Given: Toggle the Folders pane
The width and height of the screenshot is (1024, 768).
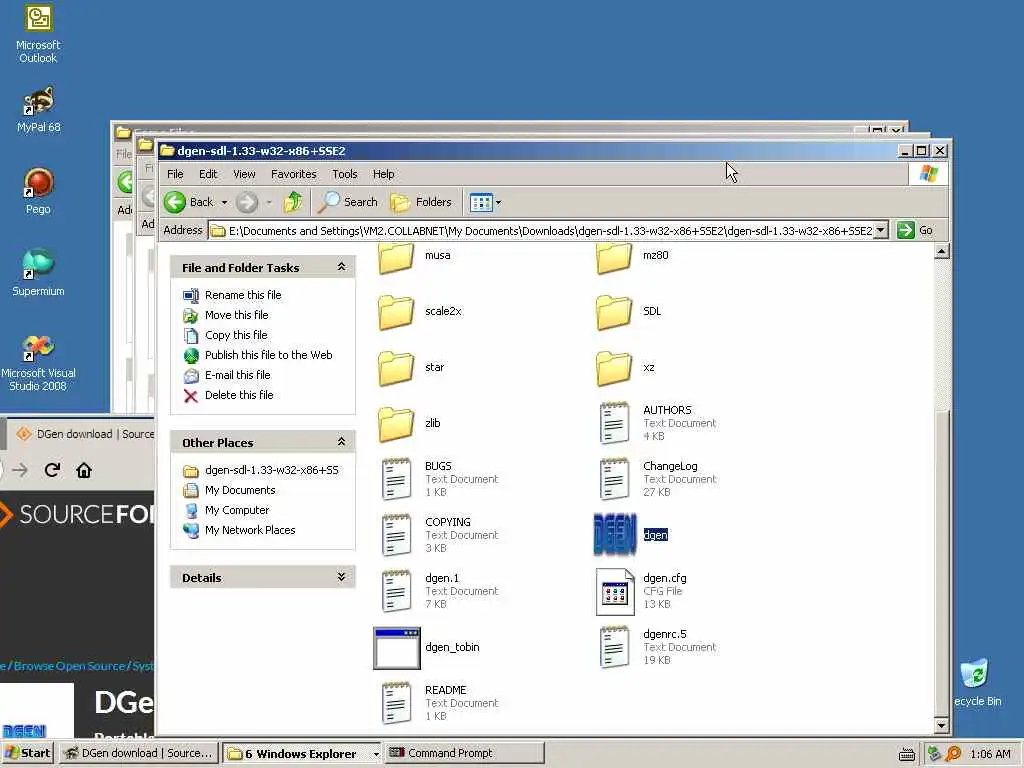Looking at the screenshot, I should (x=421, y=202).
